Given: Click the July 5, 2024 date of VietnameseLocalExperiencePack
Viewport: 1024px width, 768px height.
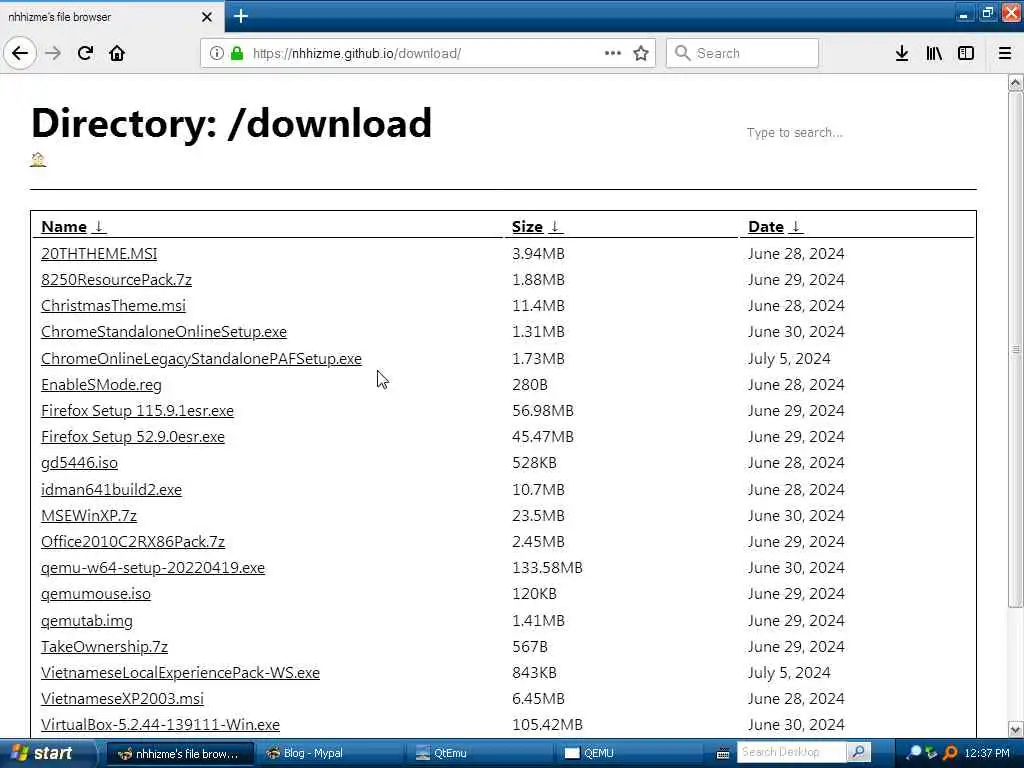Looking at the screenshot, I should coord(789,673).
